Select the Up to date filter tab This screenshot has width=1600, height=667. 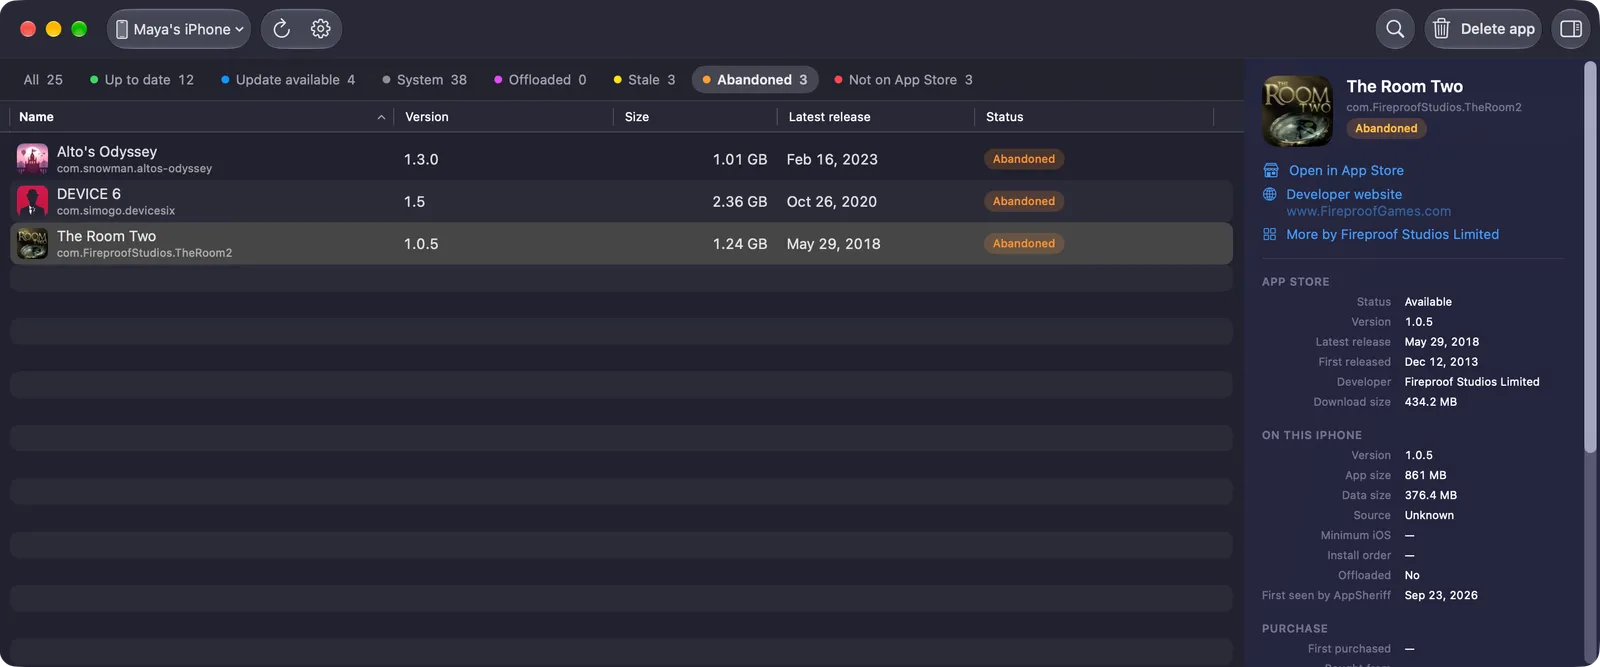point(142,79)
